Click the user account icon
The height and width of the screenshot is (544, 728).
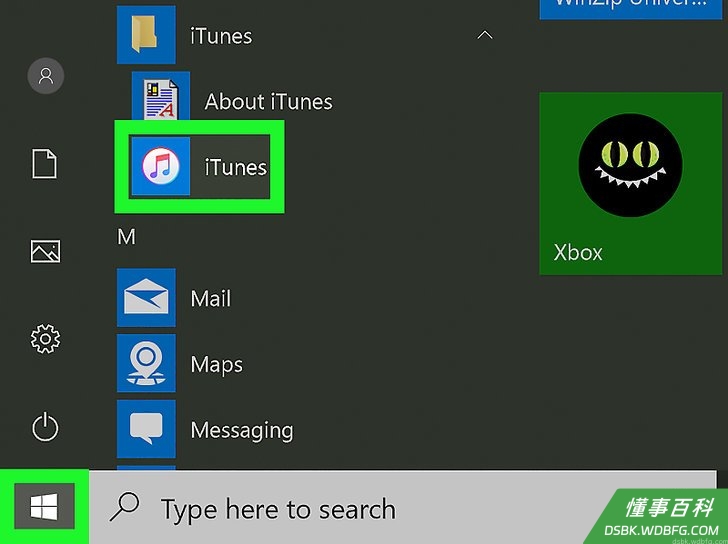click(46, 76)
